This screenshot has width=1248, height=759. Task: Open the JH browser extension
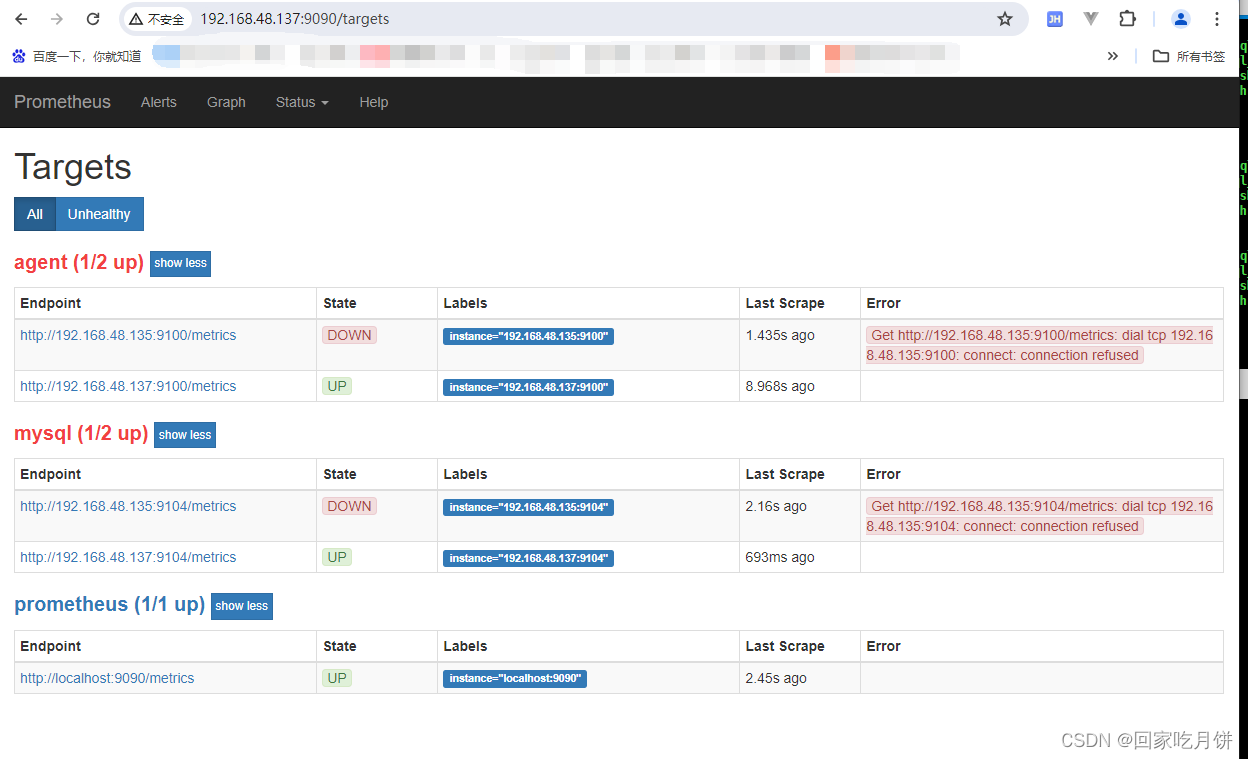point(1054,19)
